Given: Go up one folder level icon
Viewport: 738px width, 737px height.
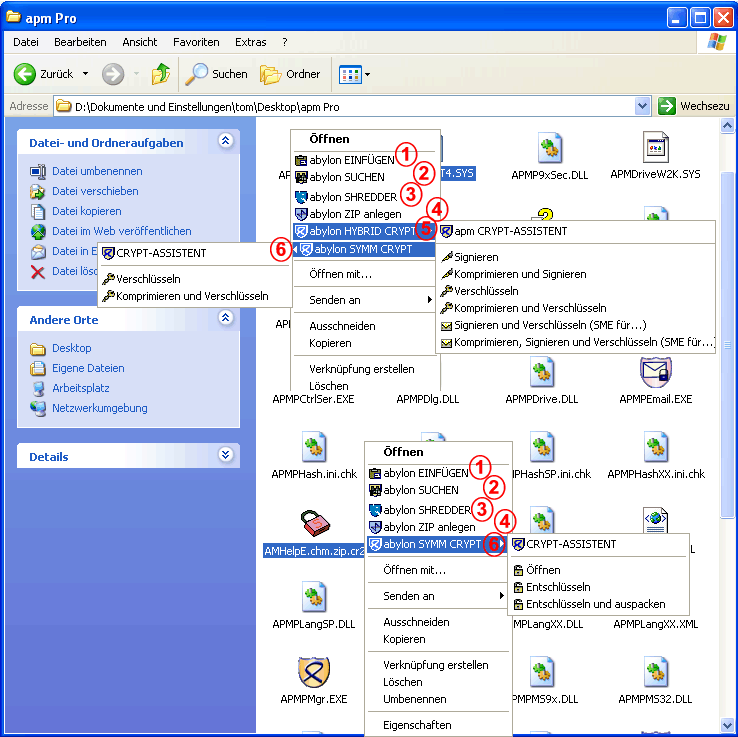Looking at the screenshot, I should coord(160,74).
